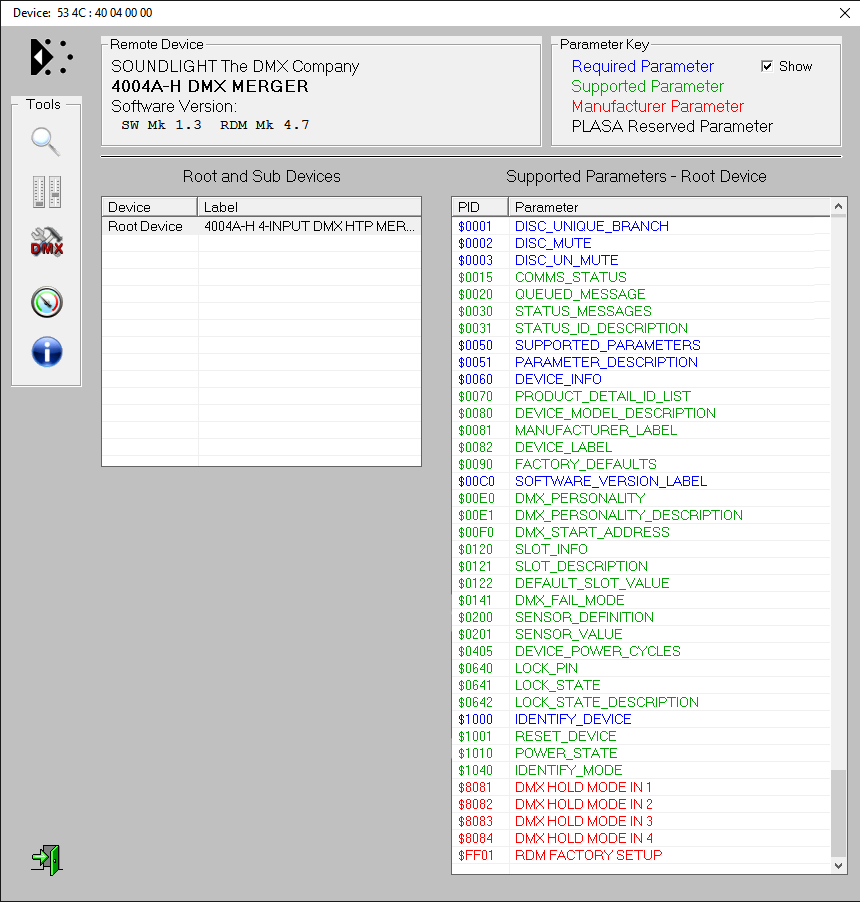Open the sensor gauge tool
860x903 pixels.
click(46, 301)
